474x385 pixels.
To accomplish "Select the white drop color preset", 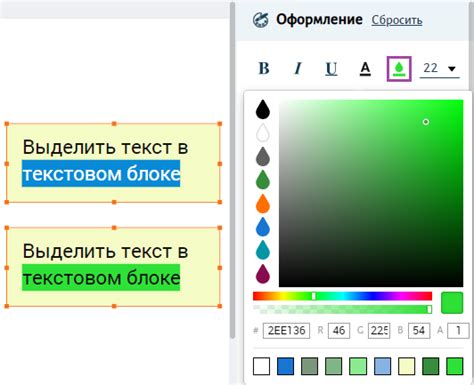I will 263,133.
